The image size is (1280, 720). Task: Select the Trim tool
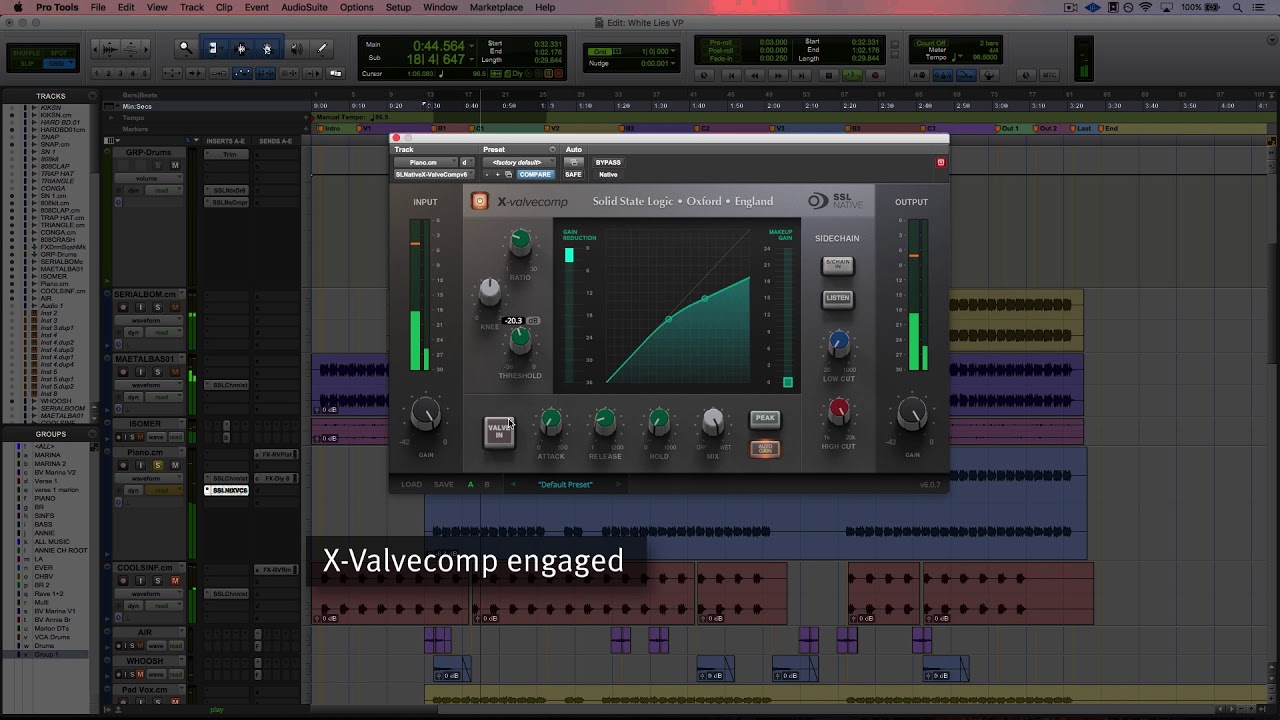click(212, 48)
